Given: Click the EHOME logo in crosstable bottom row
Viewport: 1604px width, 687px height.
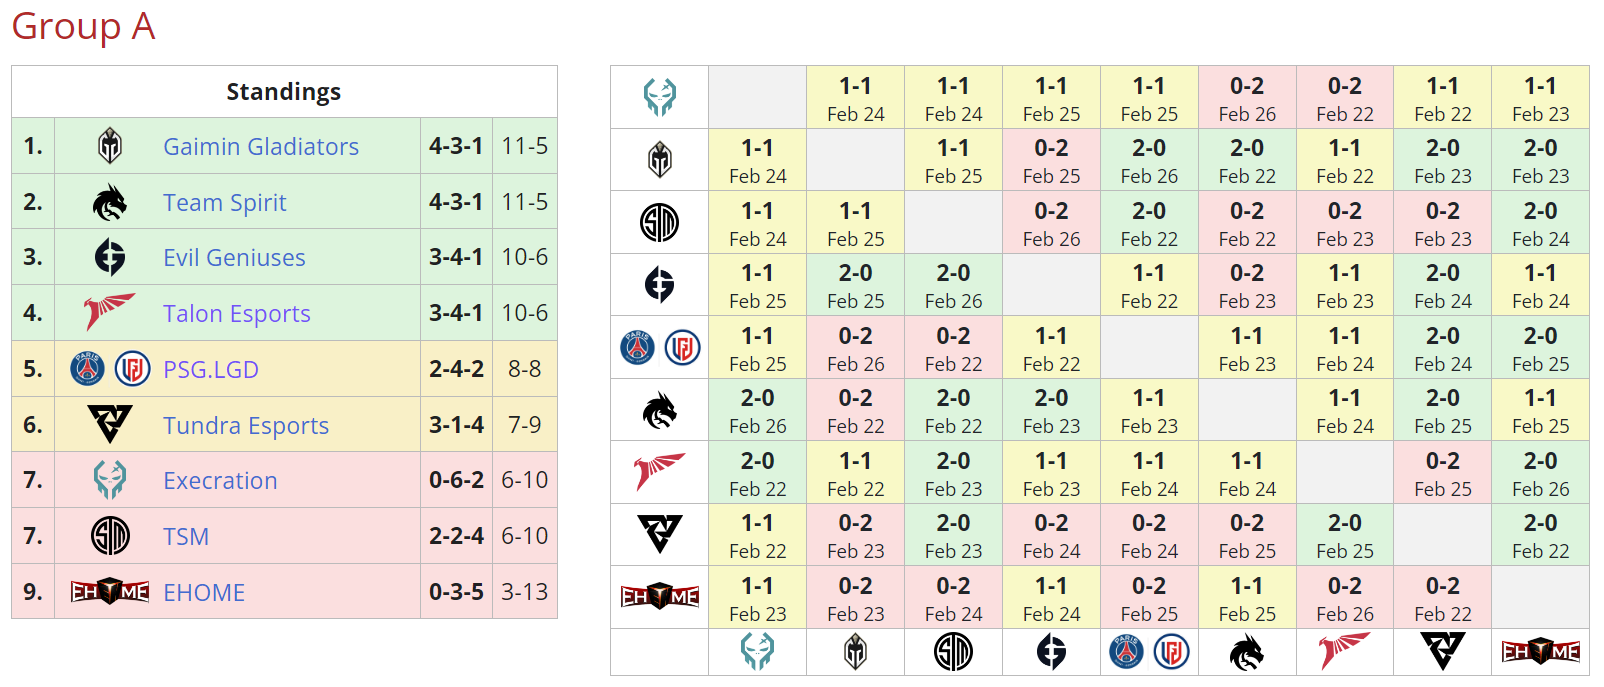Looking at the screenshot, I should [x=1540, y=652].
